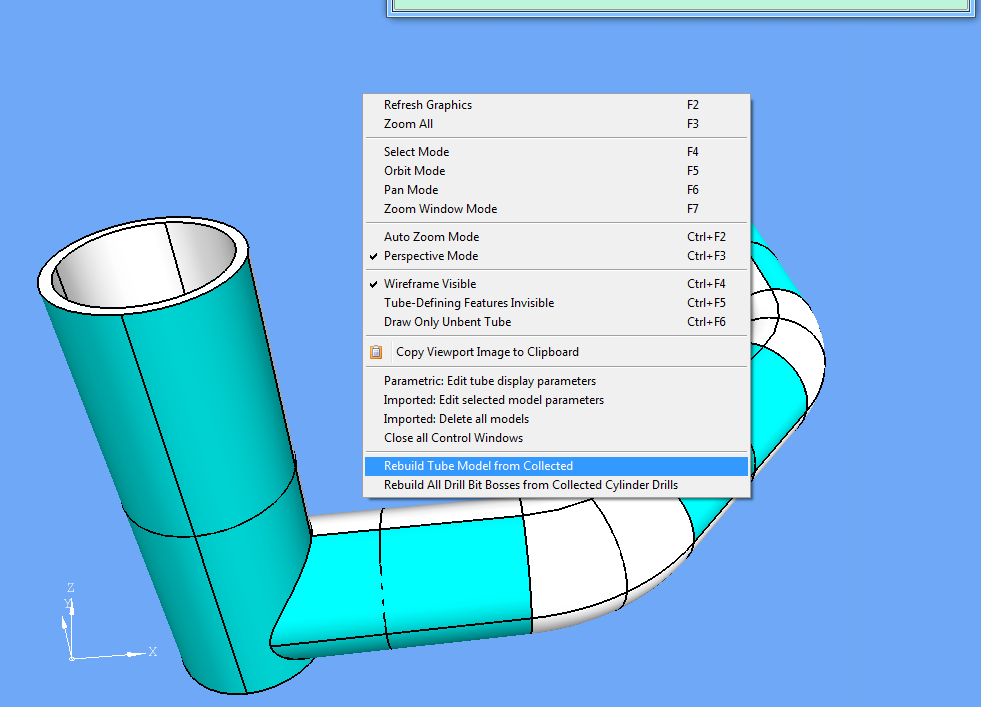Activate Orbit Mode

(x=414, y=171)
